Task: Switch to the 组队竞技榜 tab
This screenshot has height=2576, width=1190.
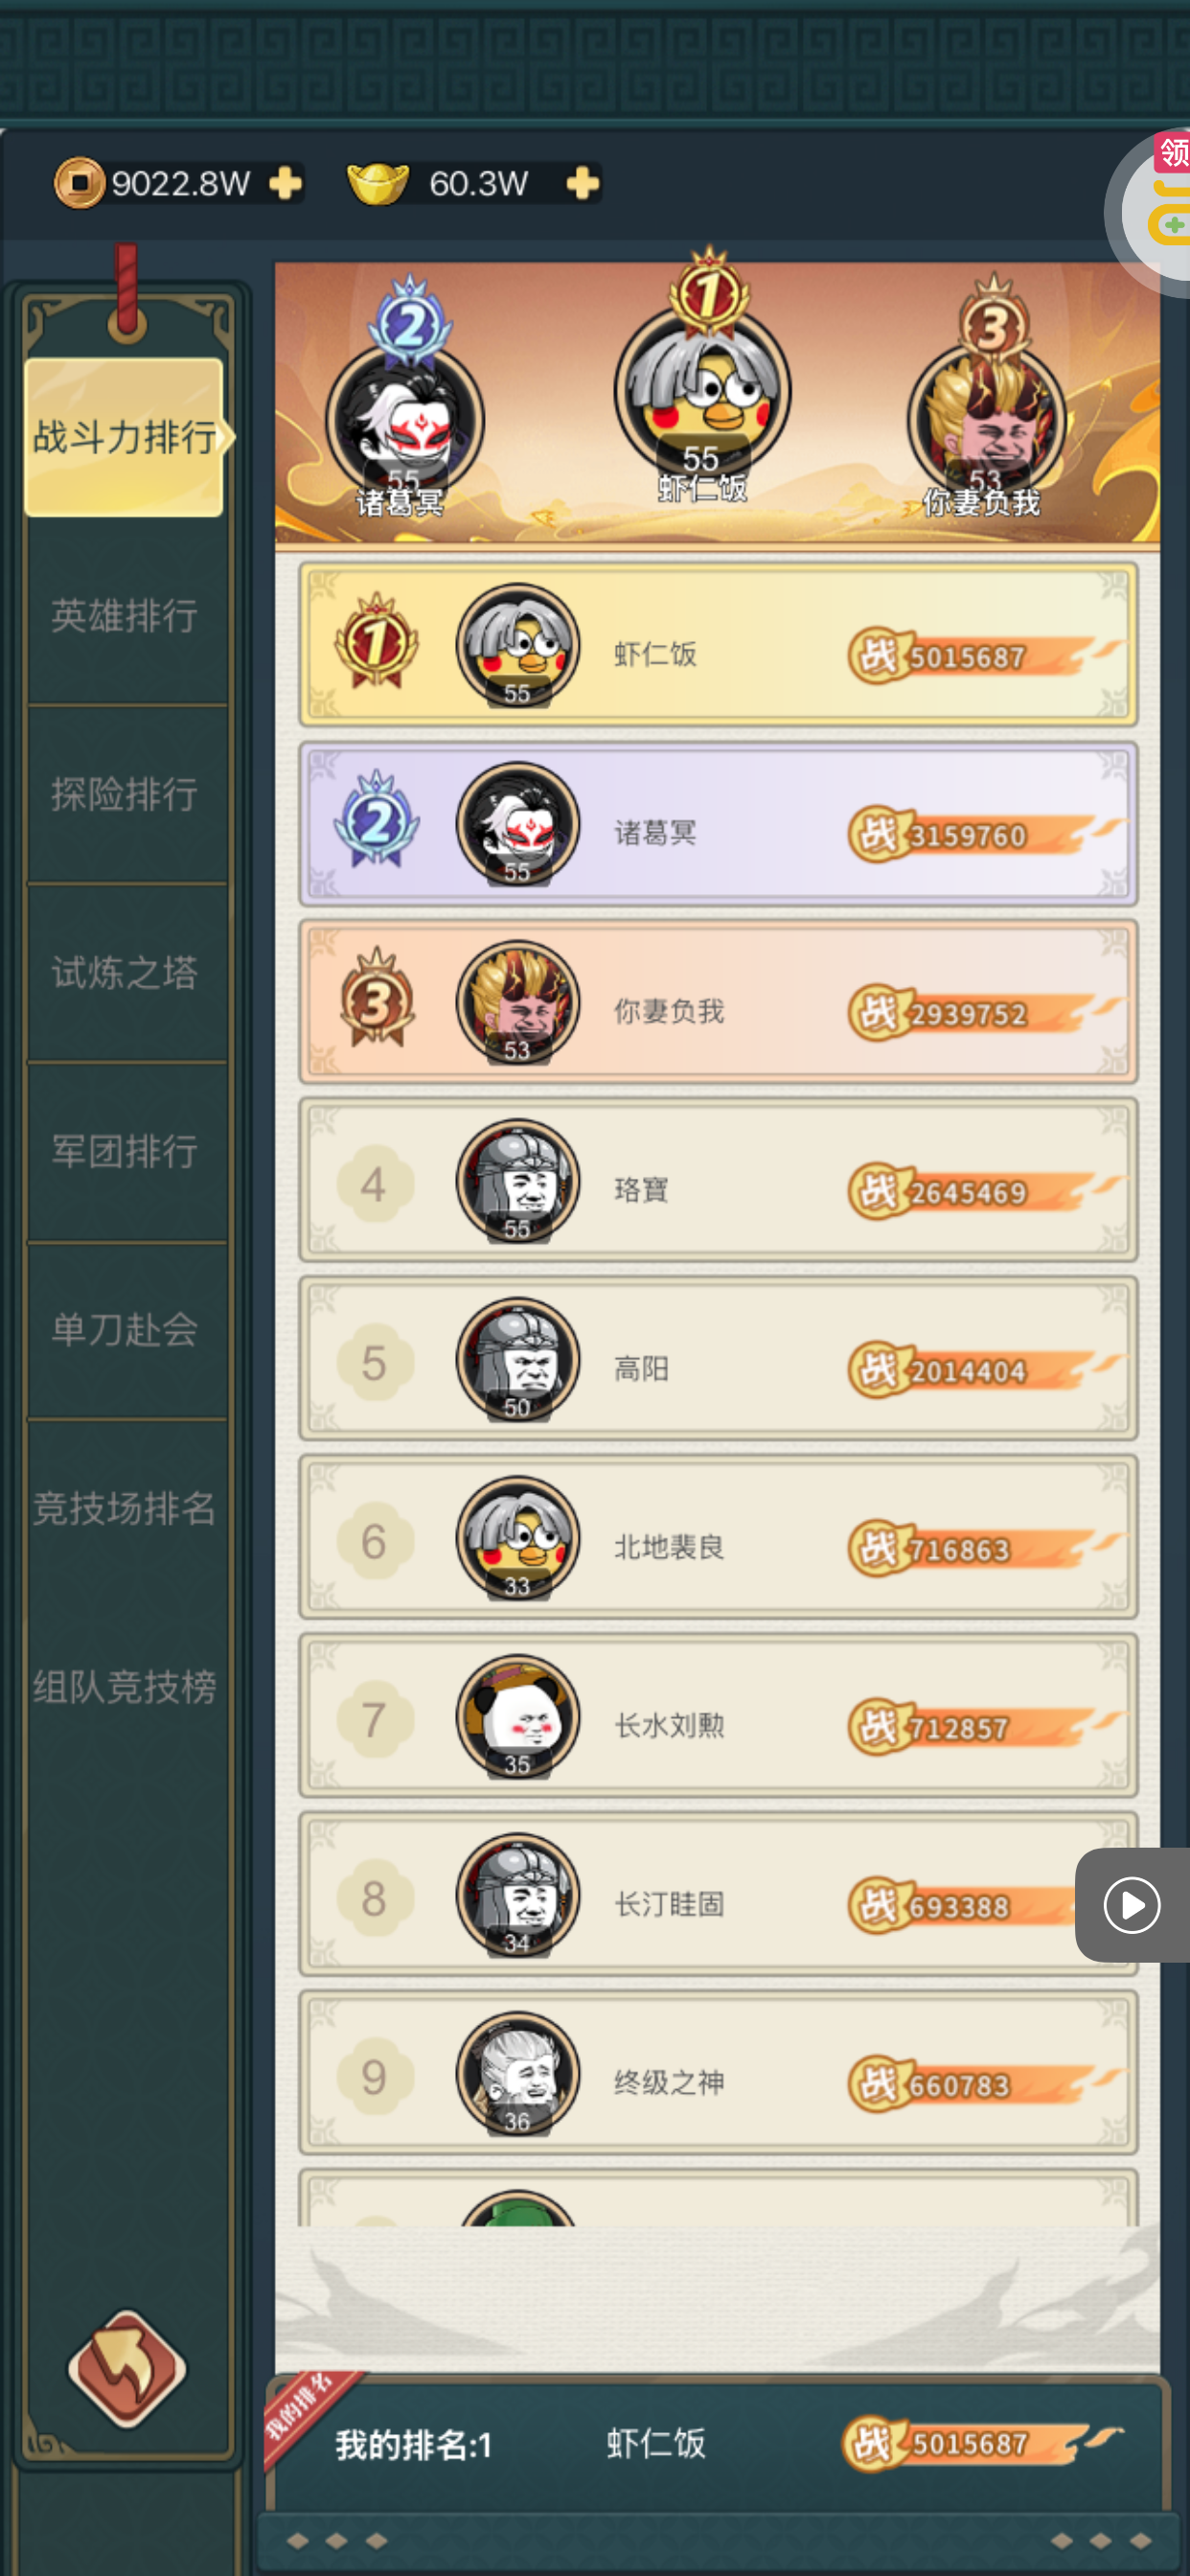Action: pos(125,1687)
